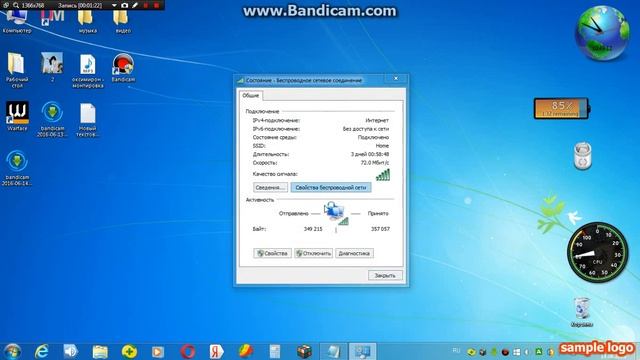Click the Bandicam bar move handle icon
This screenshot has width=640, height=360.
click(x=6, y=5)
